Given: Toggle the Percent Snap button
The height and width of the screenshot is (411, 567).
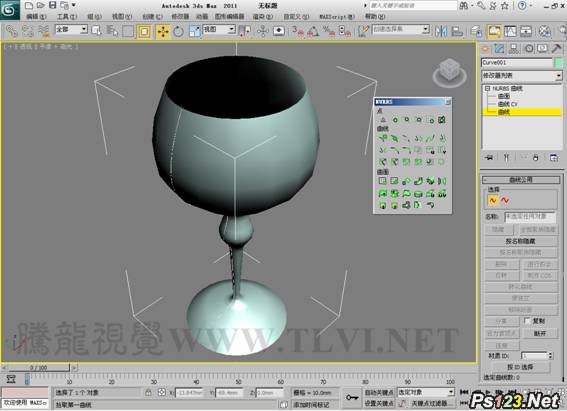Looking at the screenshot, I should [x=329, y=31].
